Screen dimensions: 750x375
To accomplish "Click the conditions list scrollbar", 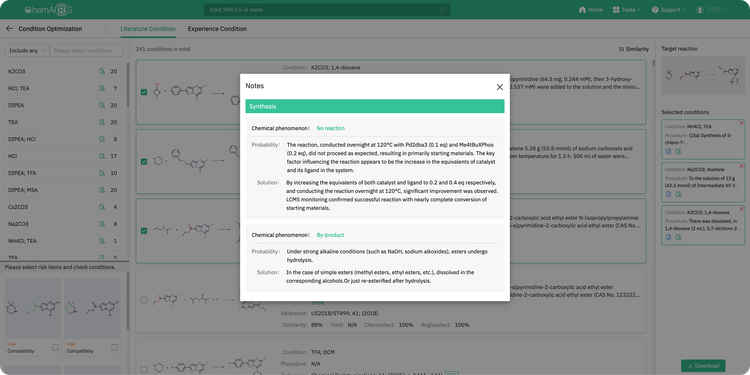I will click(128, 86).
